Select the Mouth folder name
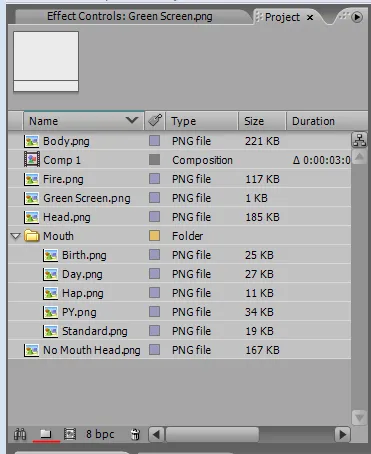The height and width of the screenshot is (454, 371). (x=58, y=236)
